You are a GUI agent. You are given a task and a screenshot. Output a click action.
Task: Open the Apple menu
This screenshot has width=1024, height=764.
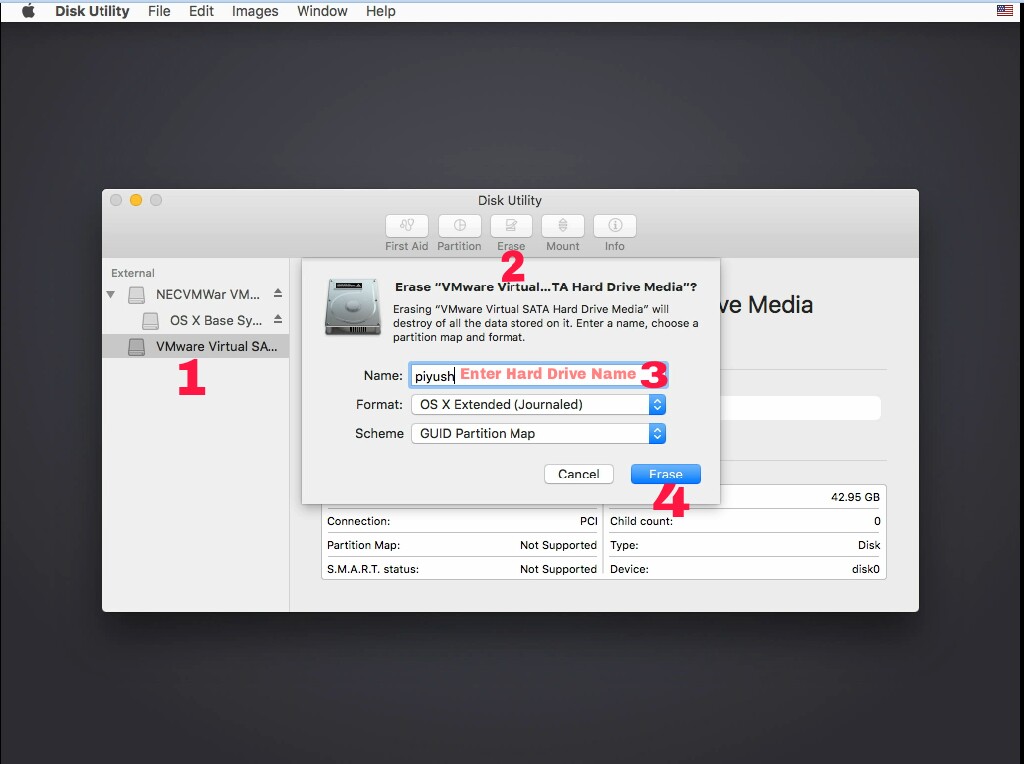(x=27, y=11)
